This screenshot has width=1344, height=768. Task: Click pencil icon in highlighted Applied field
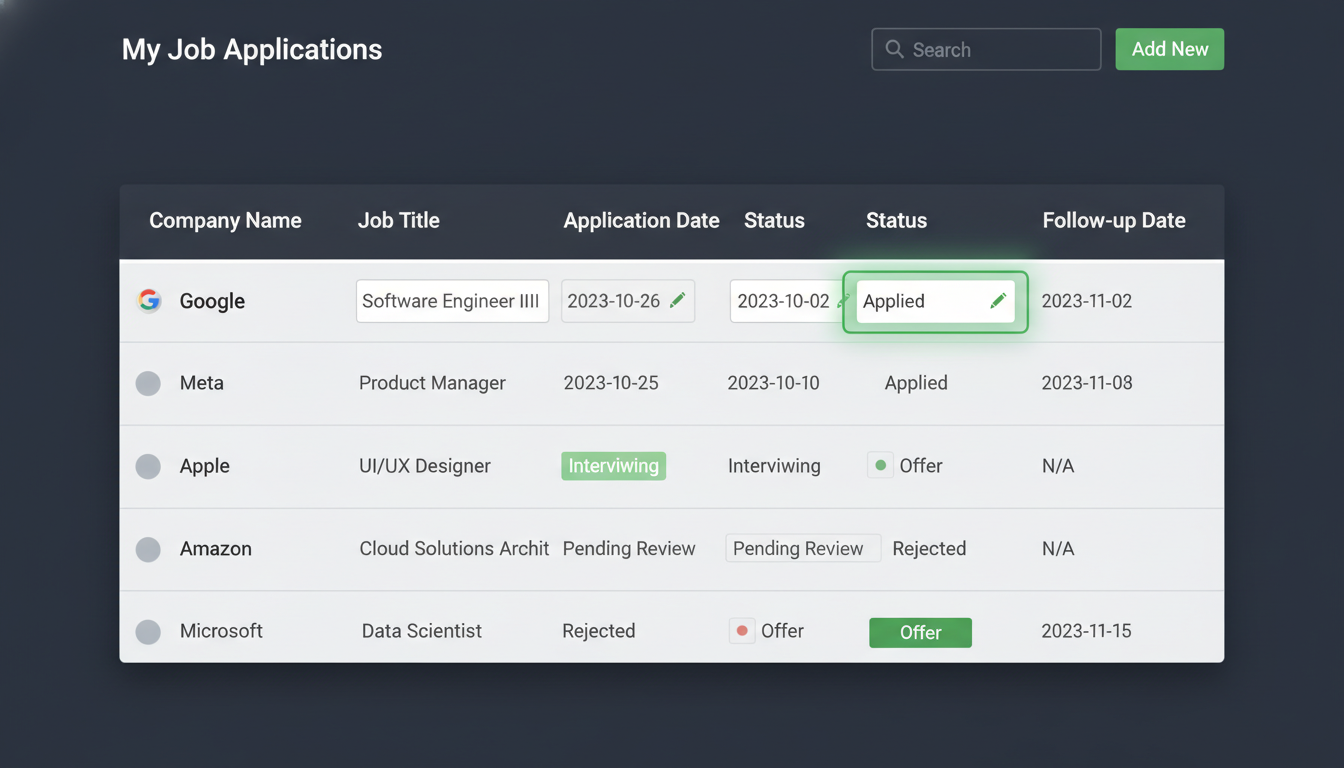[997, 301]
